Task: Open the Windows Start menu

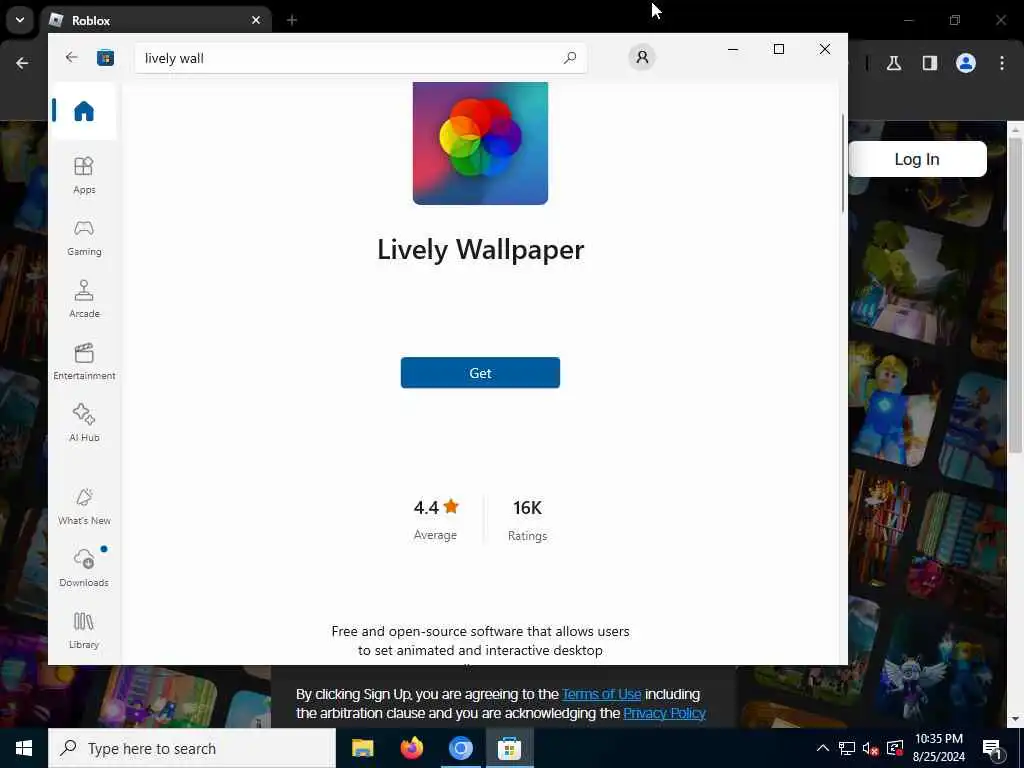Action: point(24,748)
